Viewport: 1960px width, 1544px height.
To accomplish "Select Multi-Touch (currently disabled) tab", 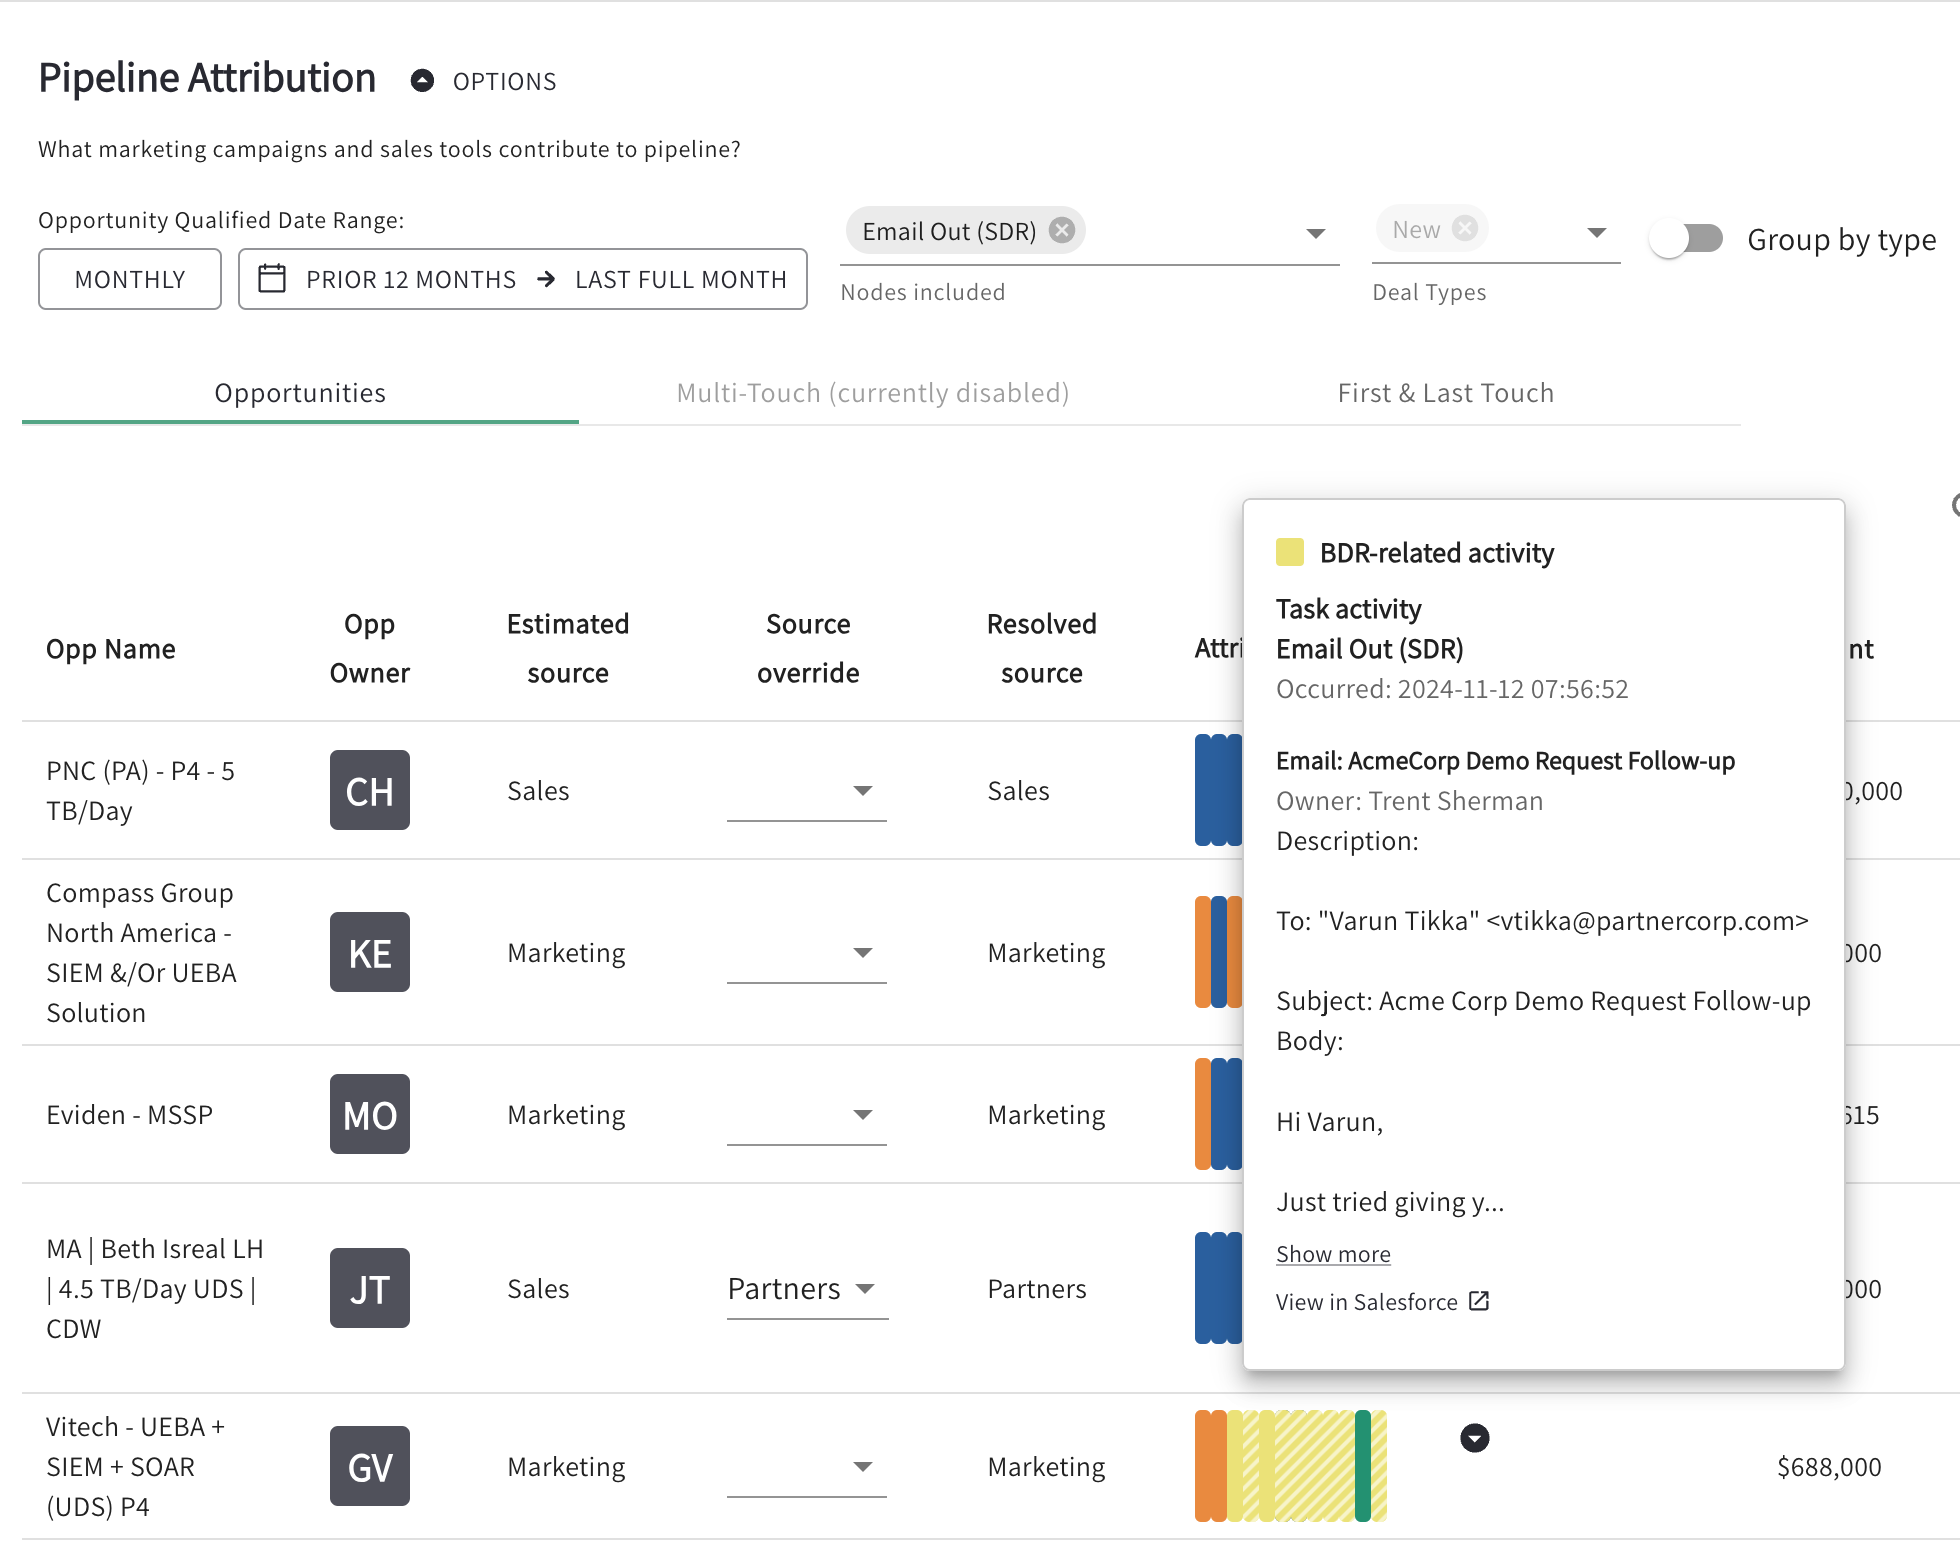I will [873, 393].
